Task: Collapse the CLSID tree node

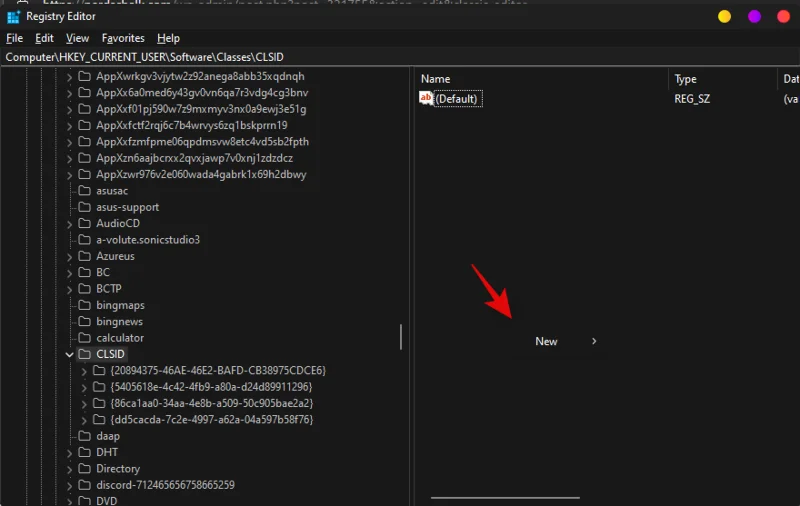Action: point(69,354)
